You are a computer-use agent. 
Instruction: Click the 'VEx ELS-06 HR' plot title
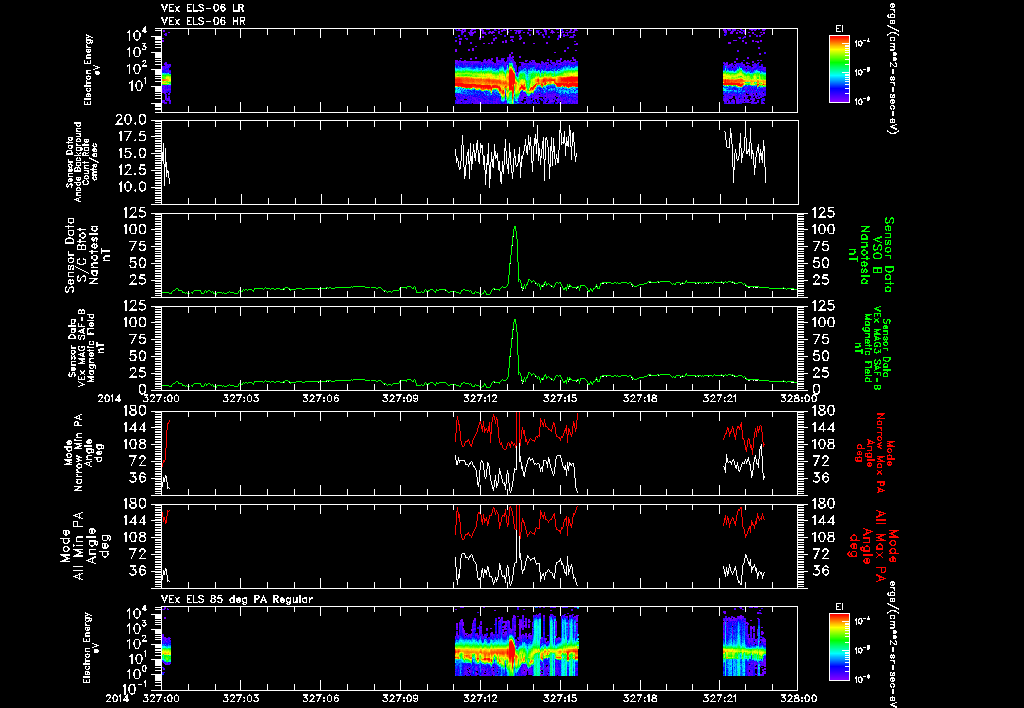[202, 22]
